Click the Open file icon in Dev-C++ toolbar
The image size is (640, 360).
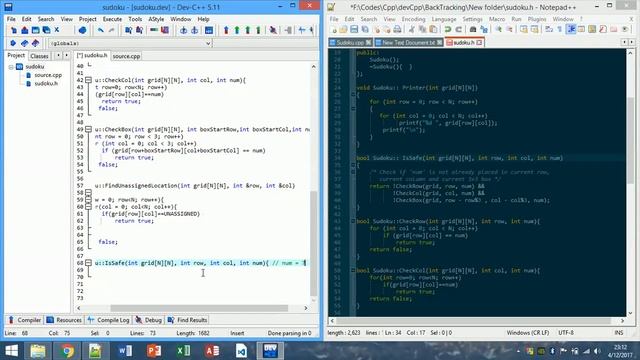pyautogui.click(x=24, y=30)
